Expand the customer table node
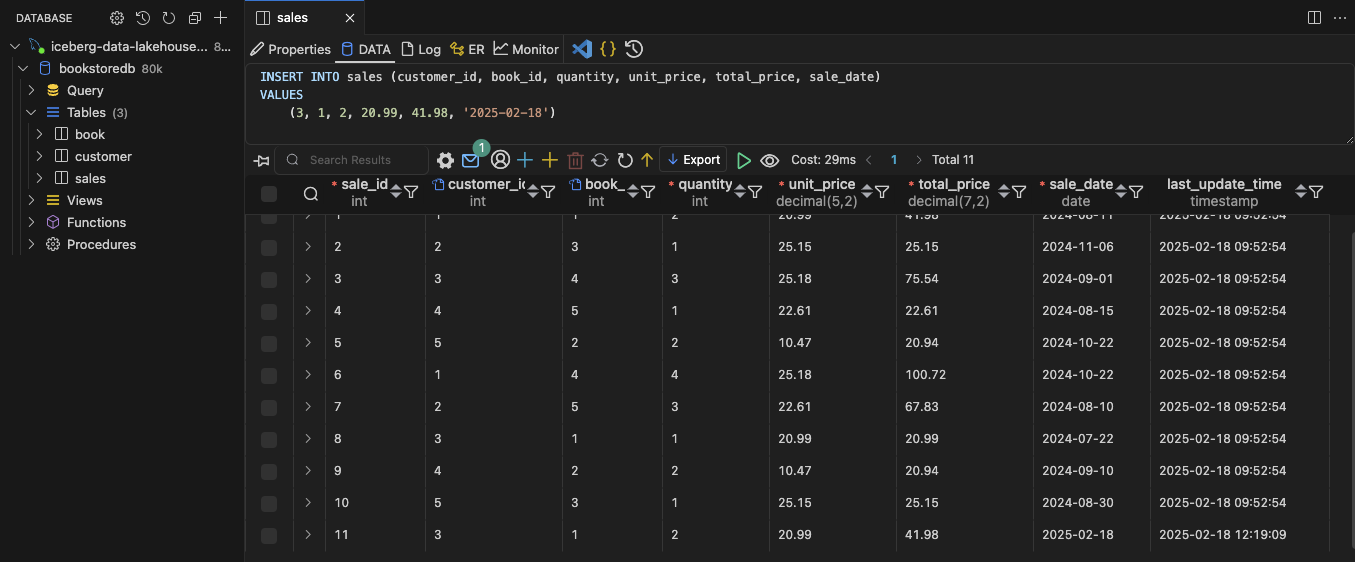The width and height of the screenshot is (1355, 562). [x=39, y=156]
